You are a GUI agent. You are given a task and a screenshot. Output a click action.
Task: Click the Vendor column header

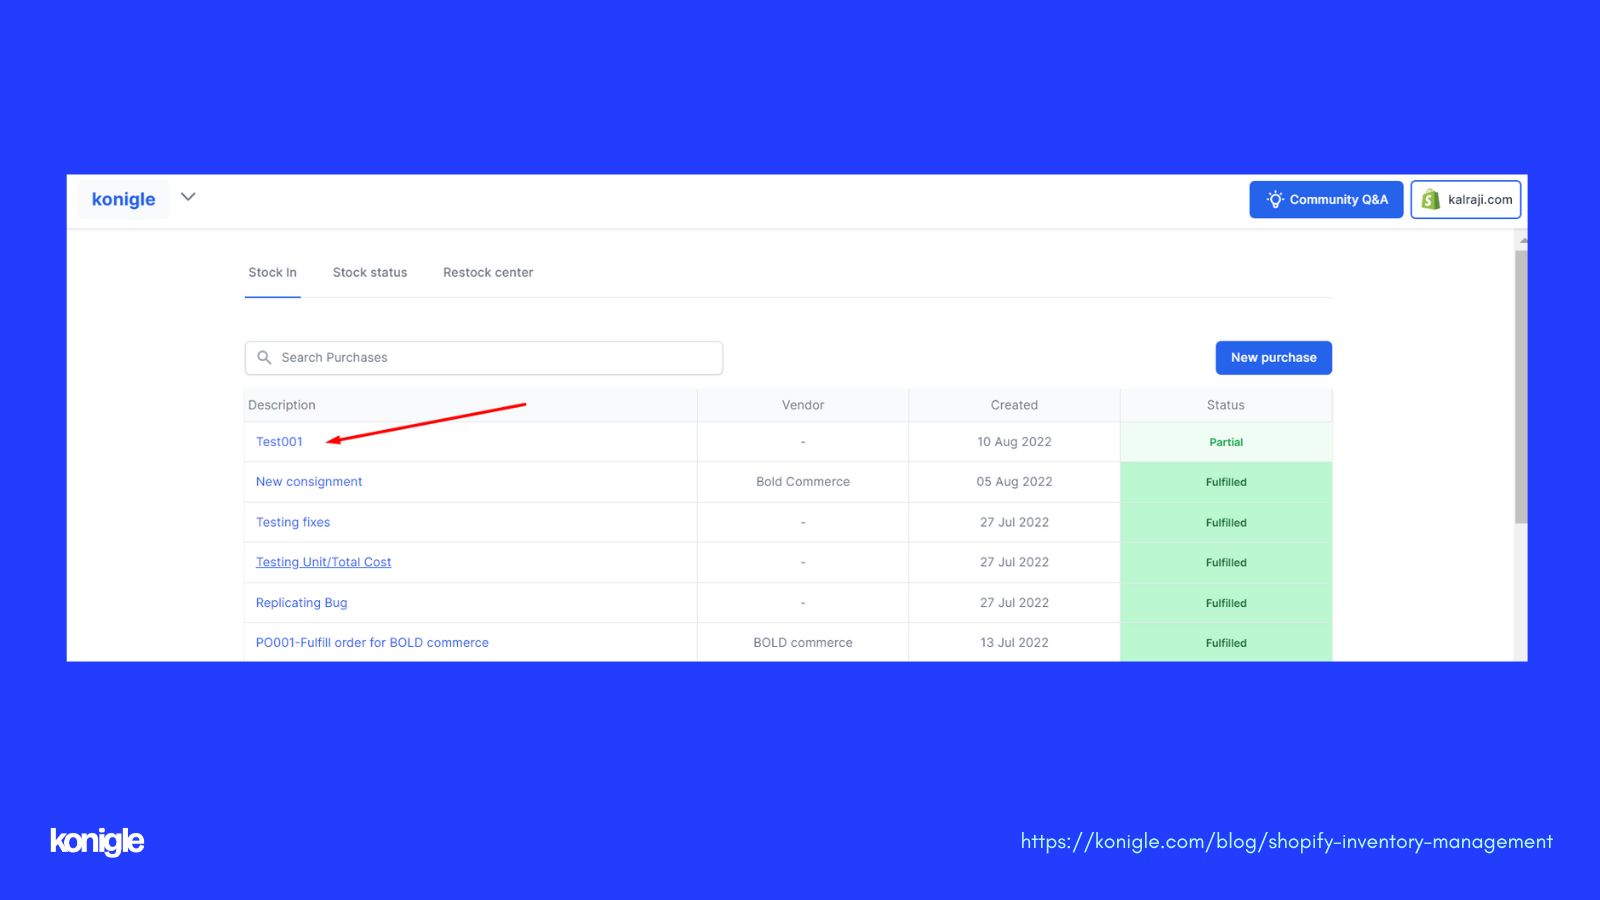pos(803,405)
